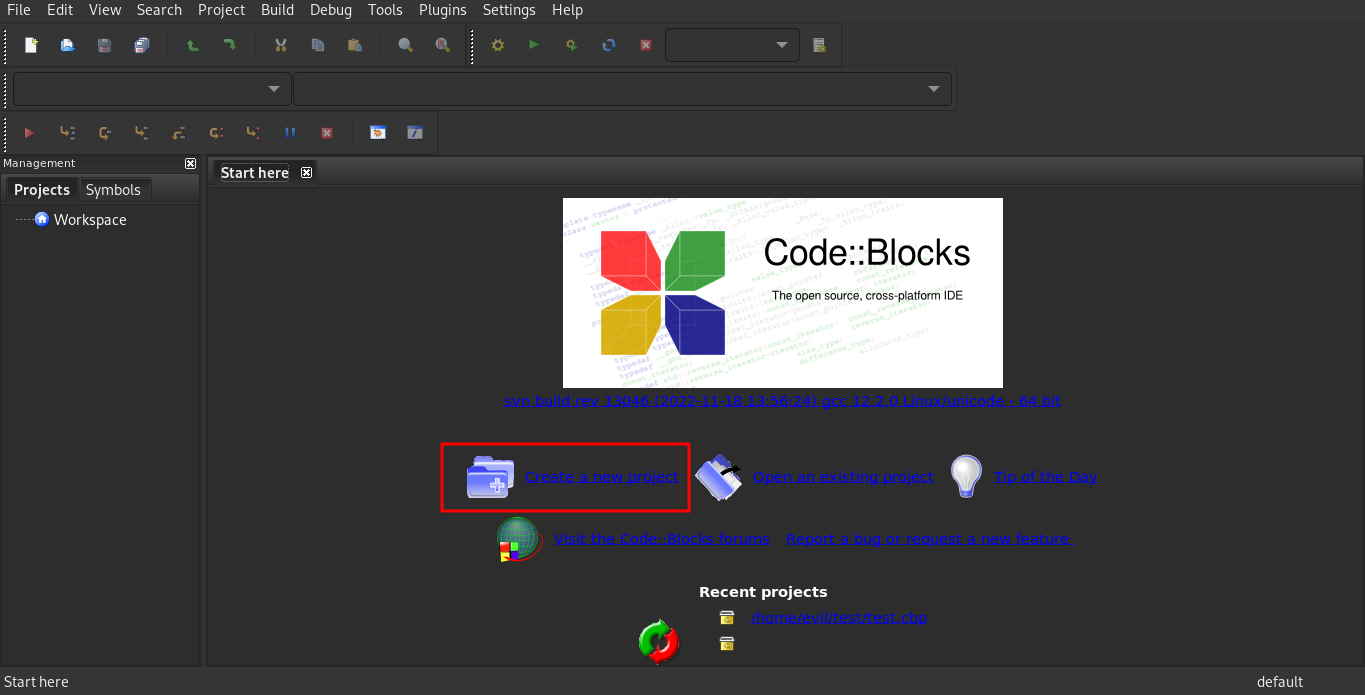This screenshot has width=1365, height=695.
Task: Click the New file toolbar icon
Action: coord(31,45)
